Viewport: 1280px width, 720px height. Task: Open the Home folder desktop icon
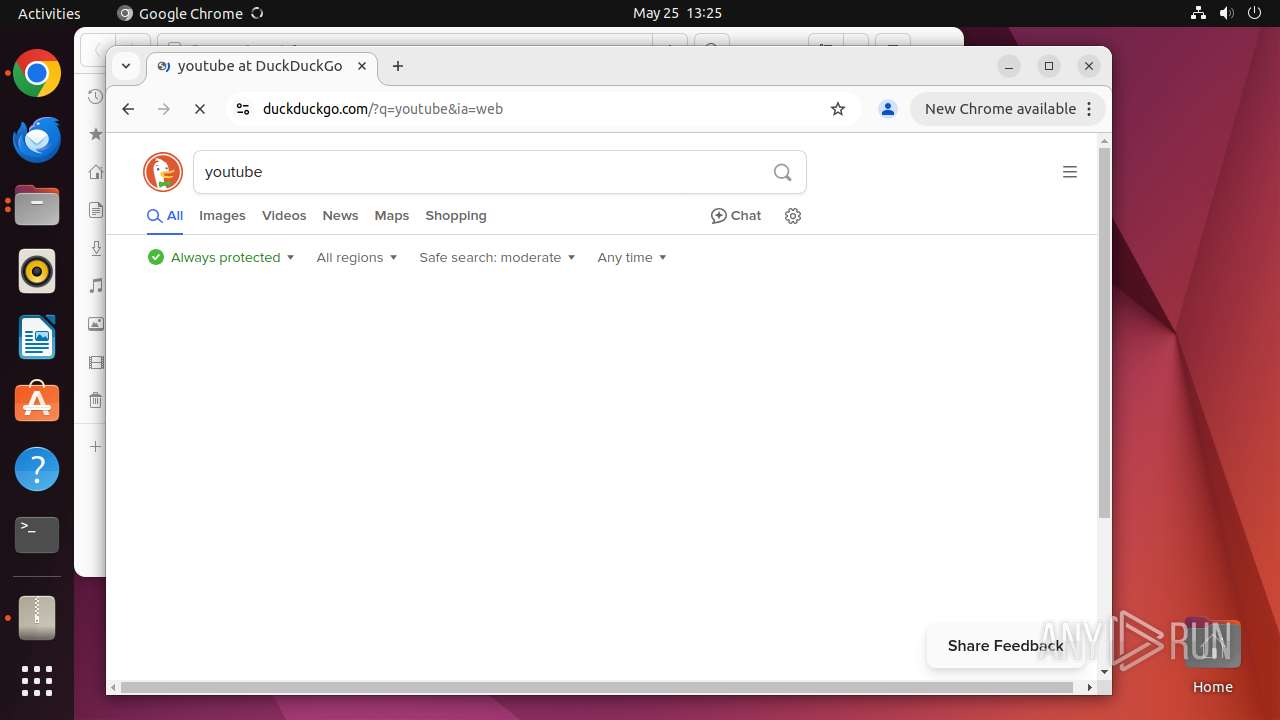pyautogui.click(x=1212, y=656)
